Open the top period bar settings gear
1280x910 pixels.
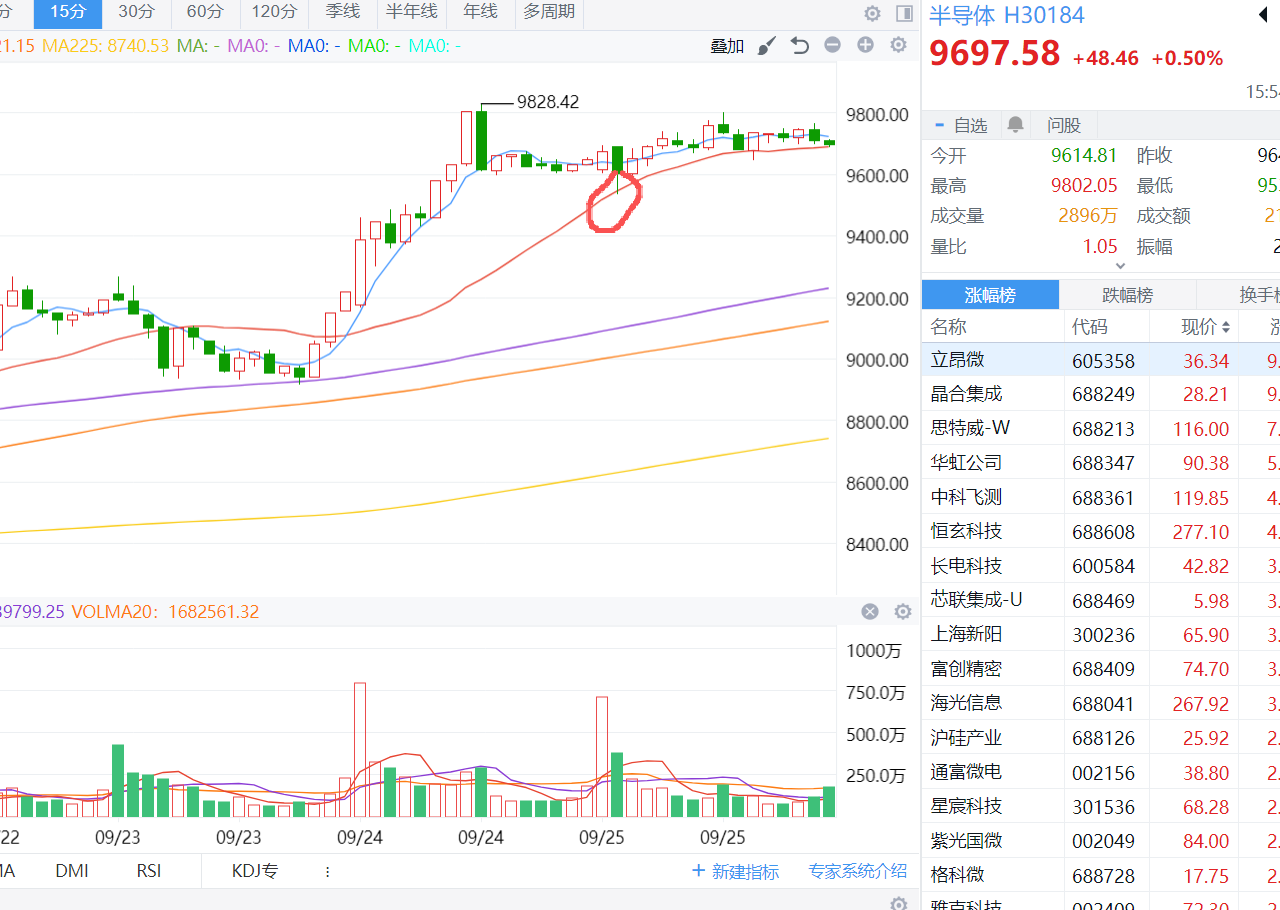(x=872, y=13)
